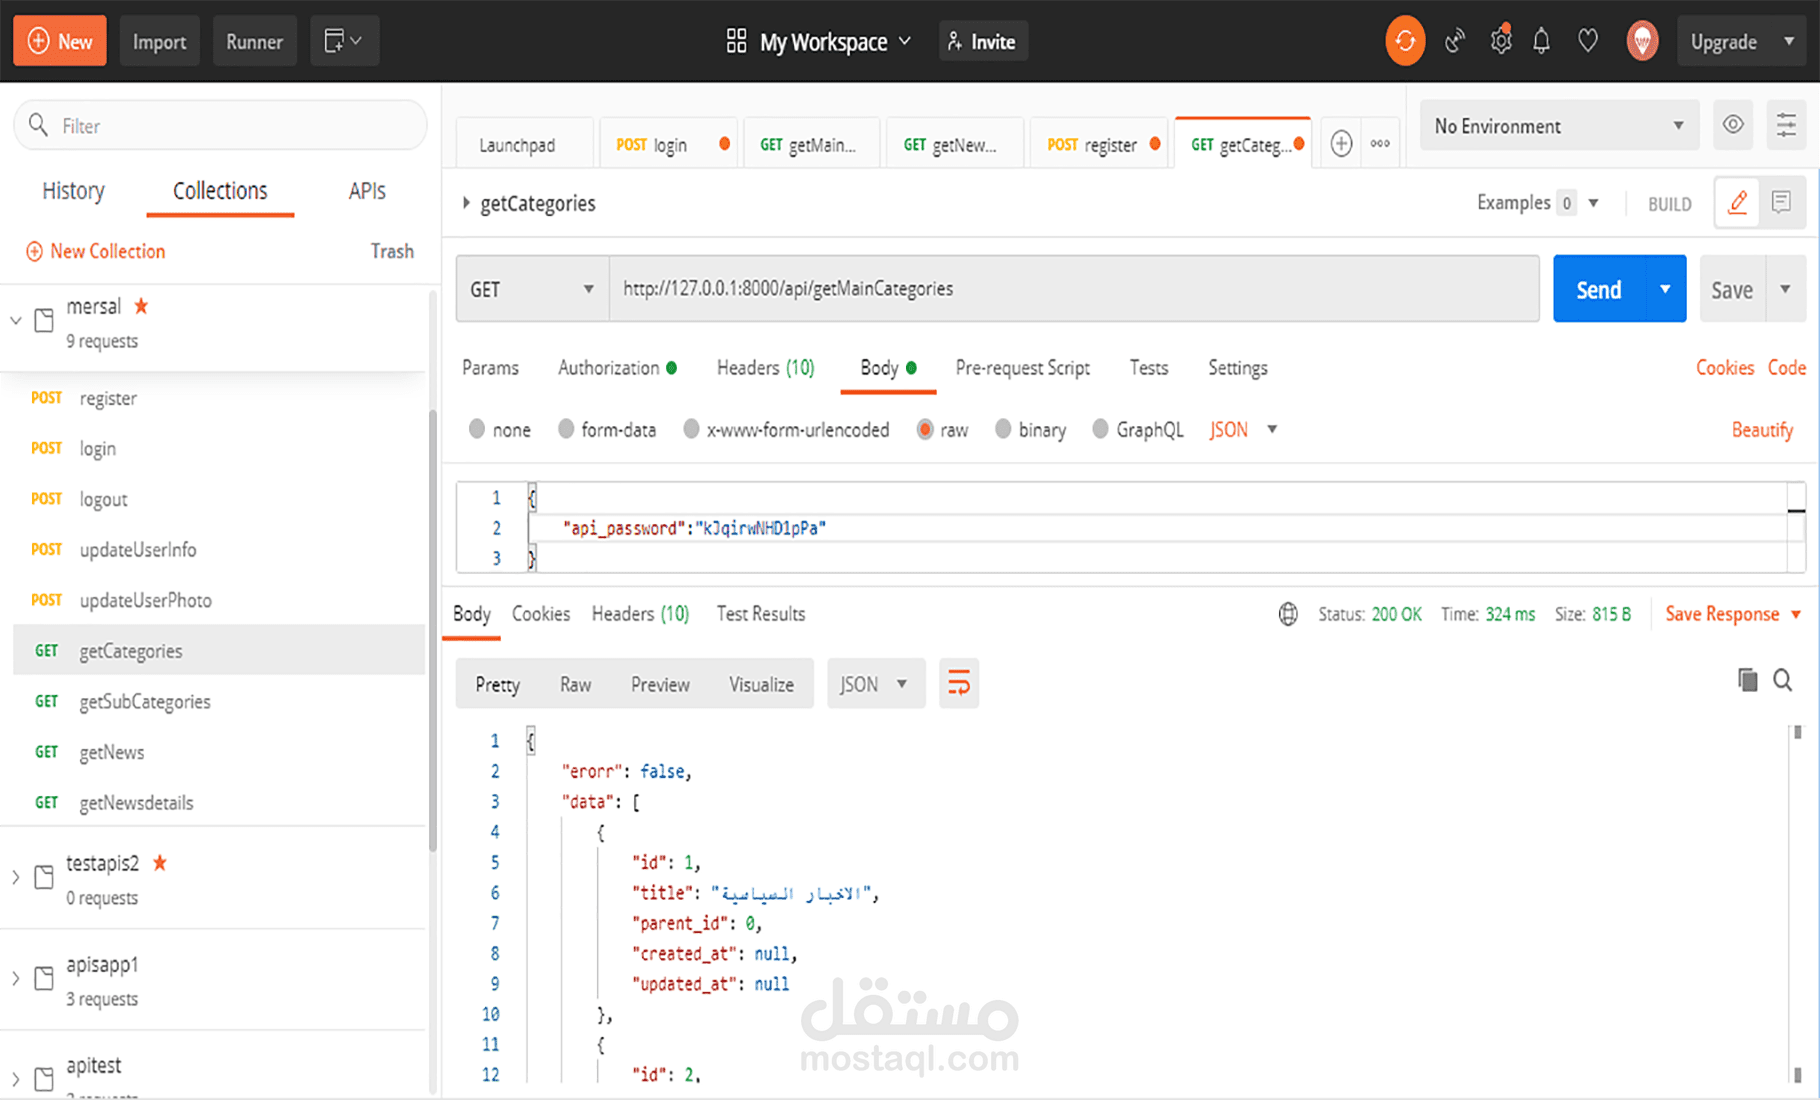Select the form-data body radio button
Image resolution: width=1820 pixels, height=1100 pixels.
(567, 429)
